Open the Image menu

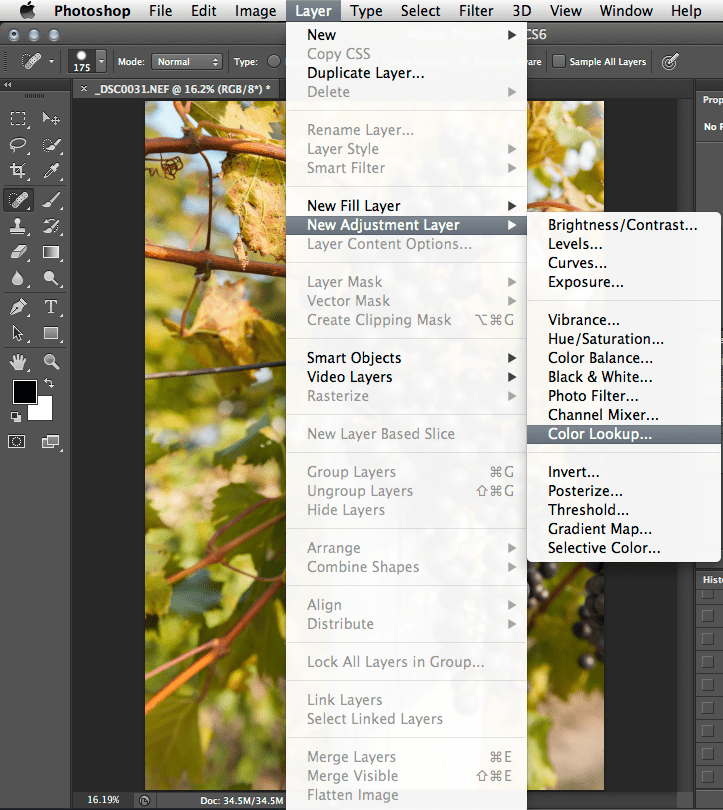(256, 10)
